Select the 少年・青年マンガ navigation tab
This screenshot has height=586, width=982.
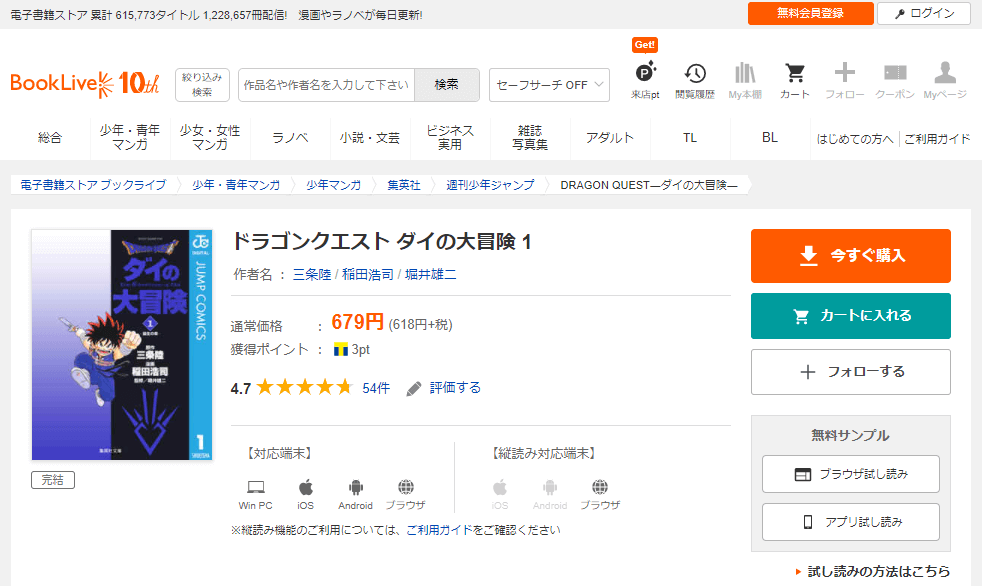pos(130,138)
